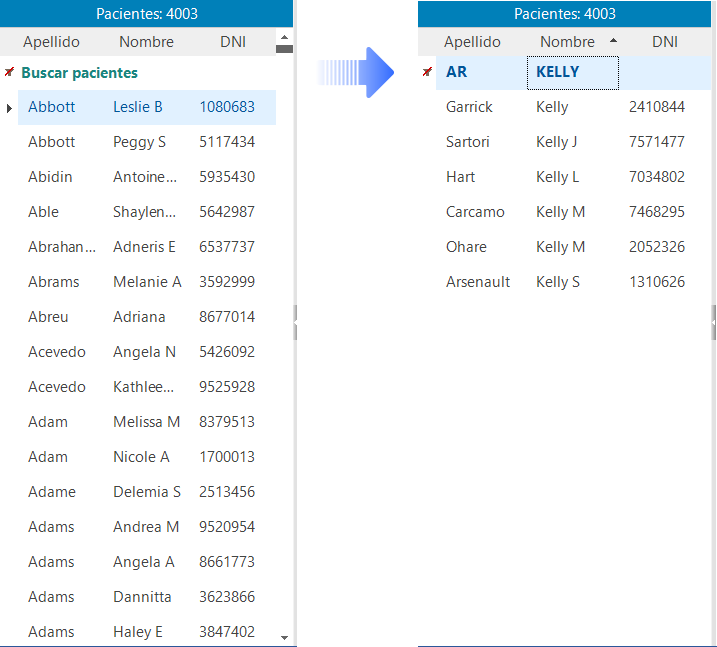Screen dimensions: 717x647
Task: Select patient Adneris E row
Action: pos(147,247)
